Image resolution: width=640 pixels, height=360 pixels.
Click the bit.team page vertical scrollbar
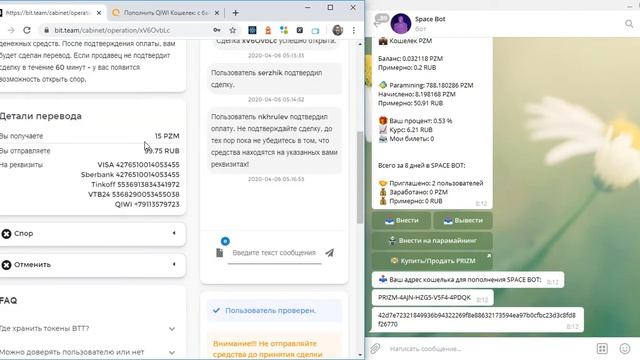click(360, 178)
